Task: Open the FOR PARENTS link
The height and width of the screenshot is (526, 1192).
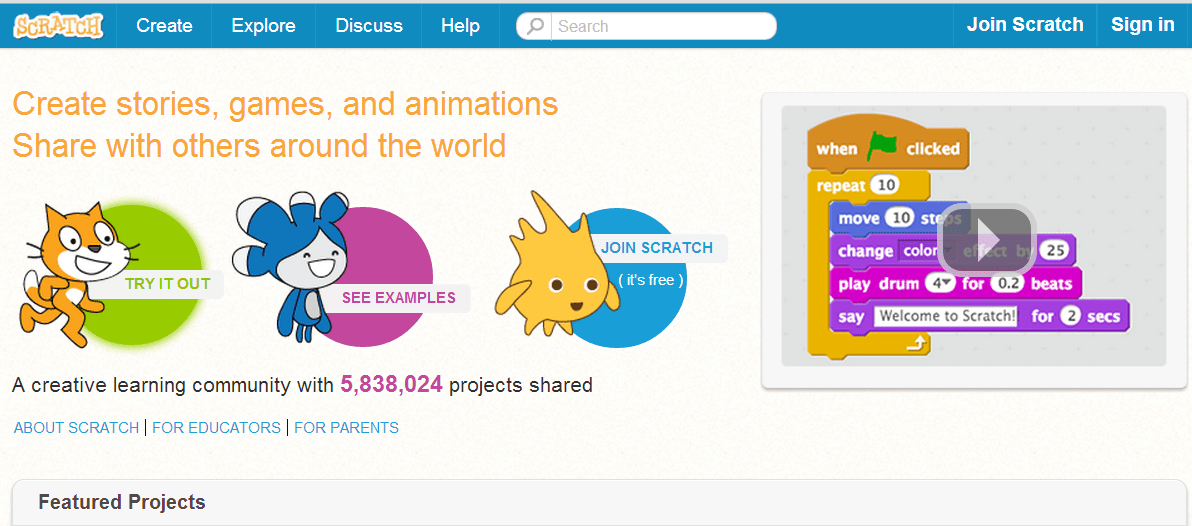Action: click(347, 428)
